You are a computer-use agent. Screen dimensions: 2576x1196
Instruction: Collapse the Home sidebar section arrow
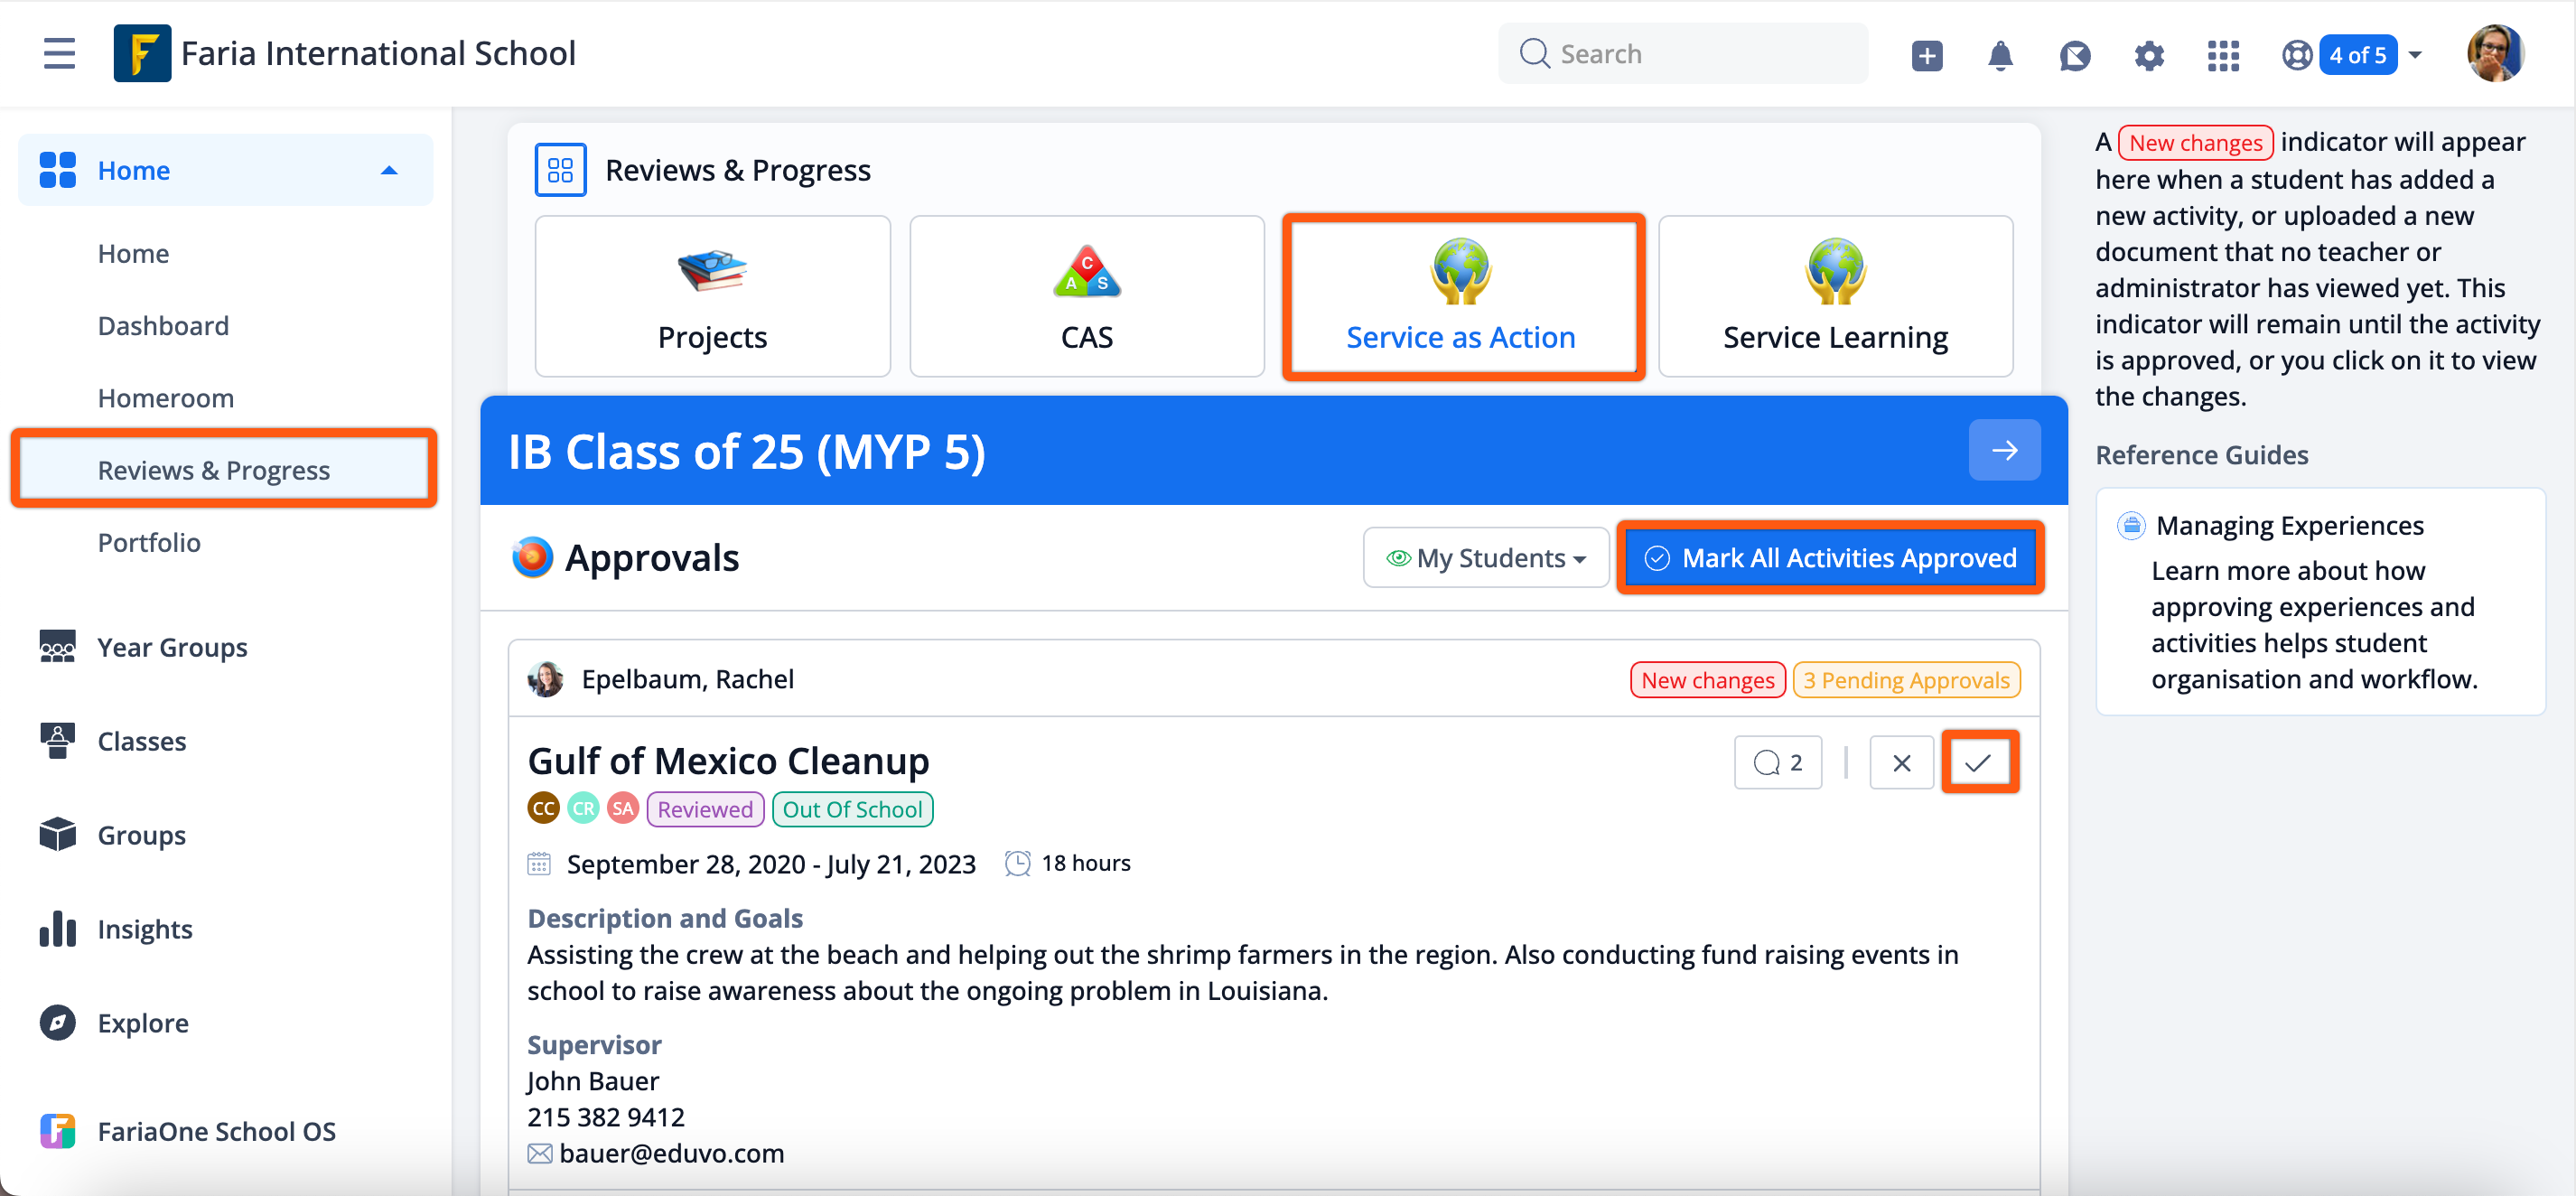pyautogui.click(x=389, y=171)
